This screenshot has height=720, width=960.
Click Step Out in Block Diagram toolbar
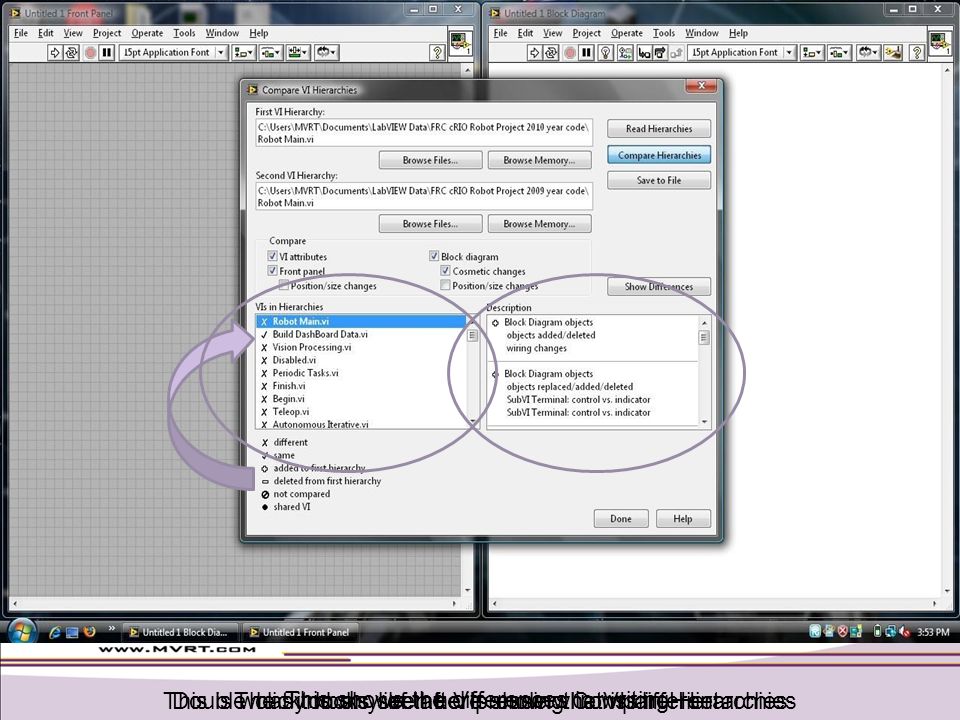tap(676, 53)
